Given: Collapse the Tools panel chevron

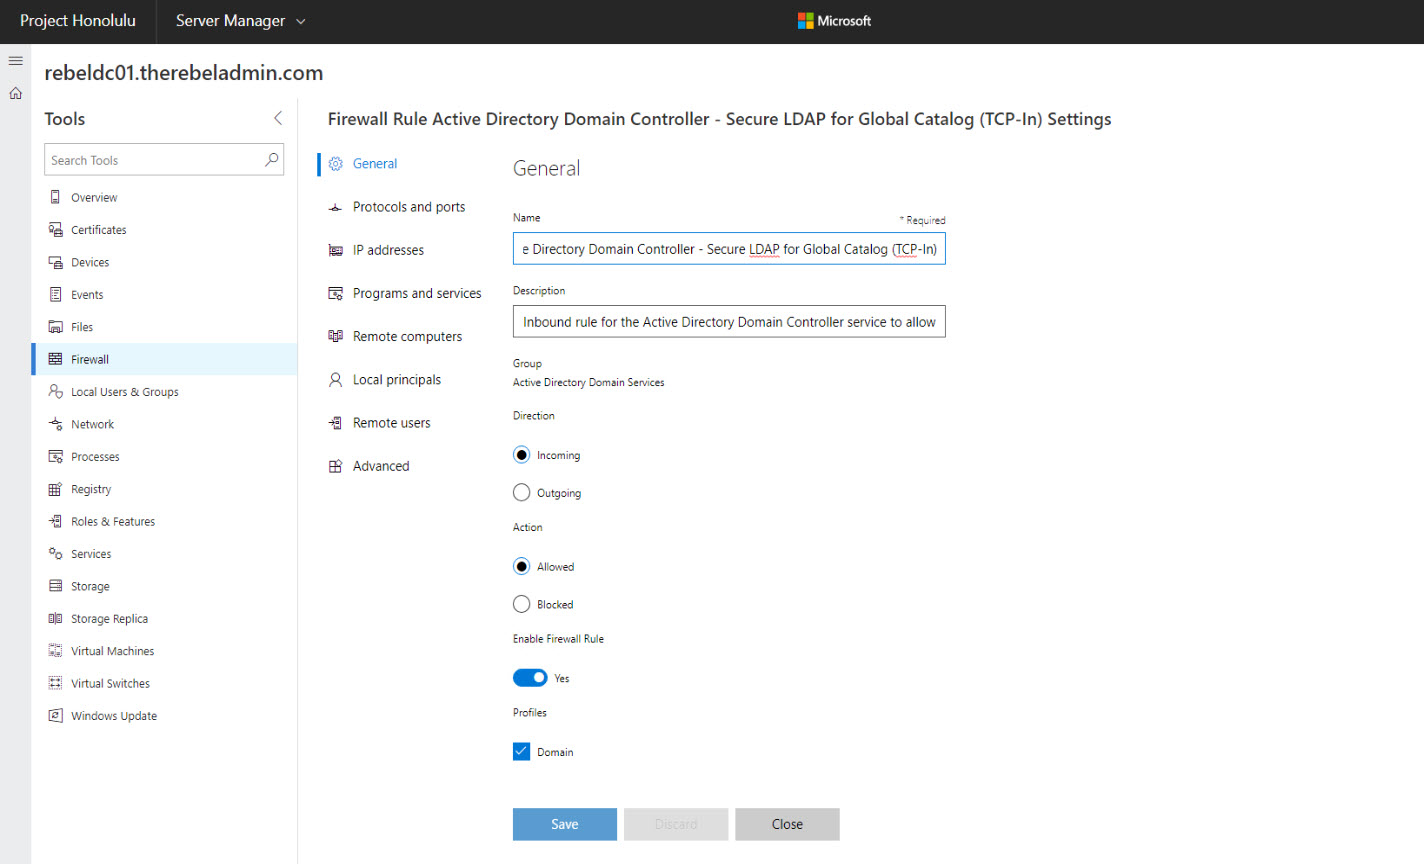Looking at the screenshot, I should 278,118.
